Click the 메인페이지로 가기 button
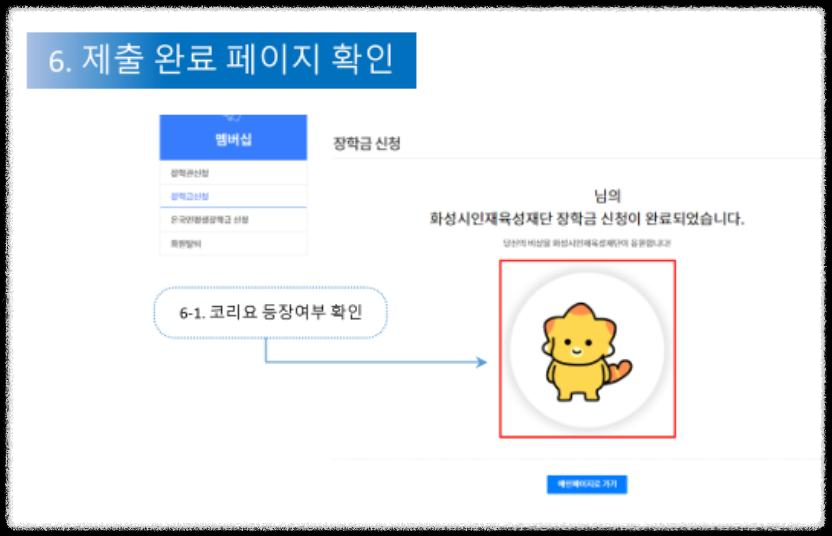832x536 pixels. [587, 484]
